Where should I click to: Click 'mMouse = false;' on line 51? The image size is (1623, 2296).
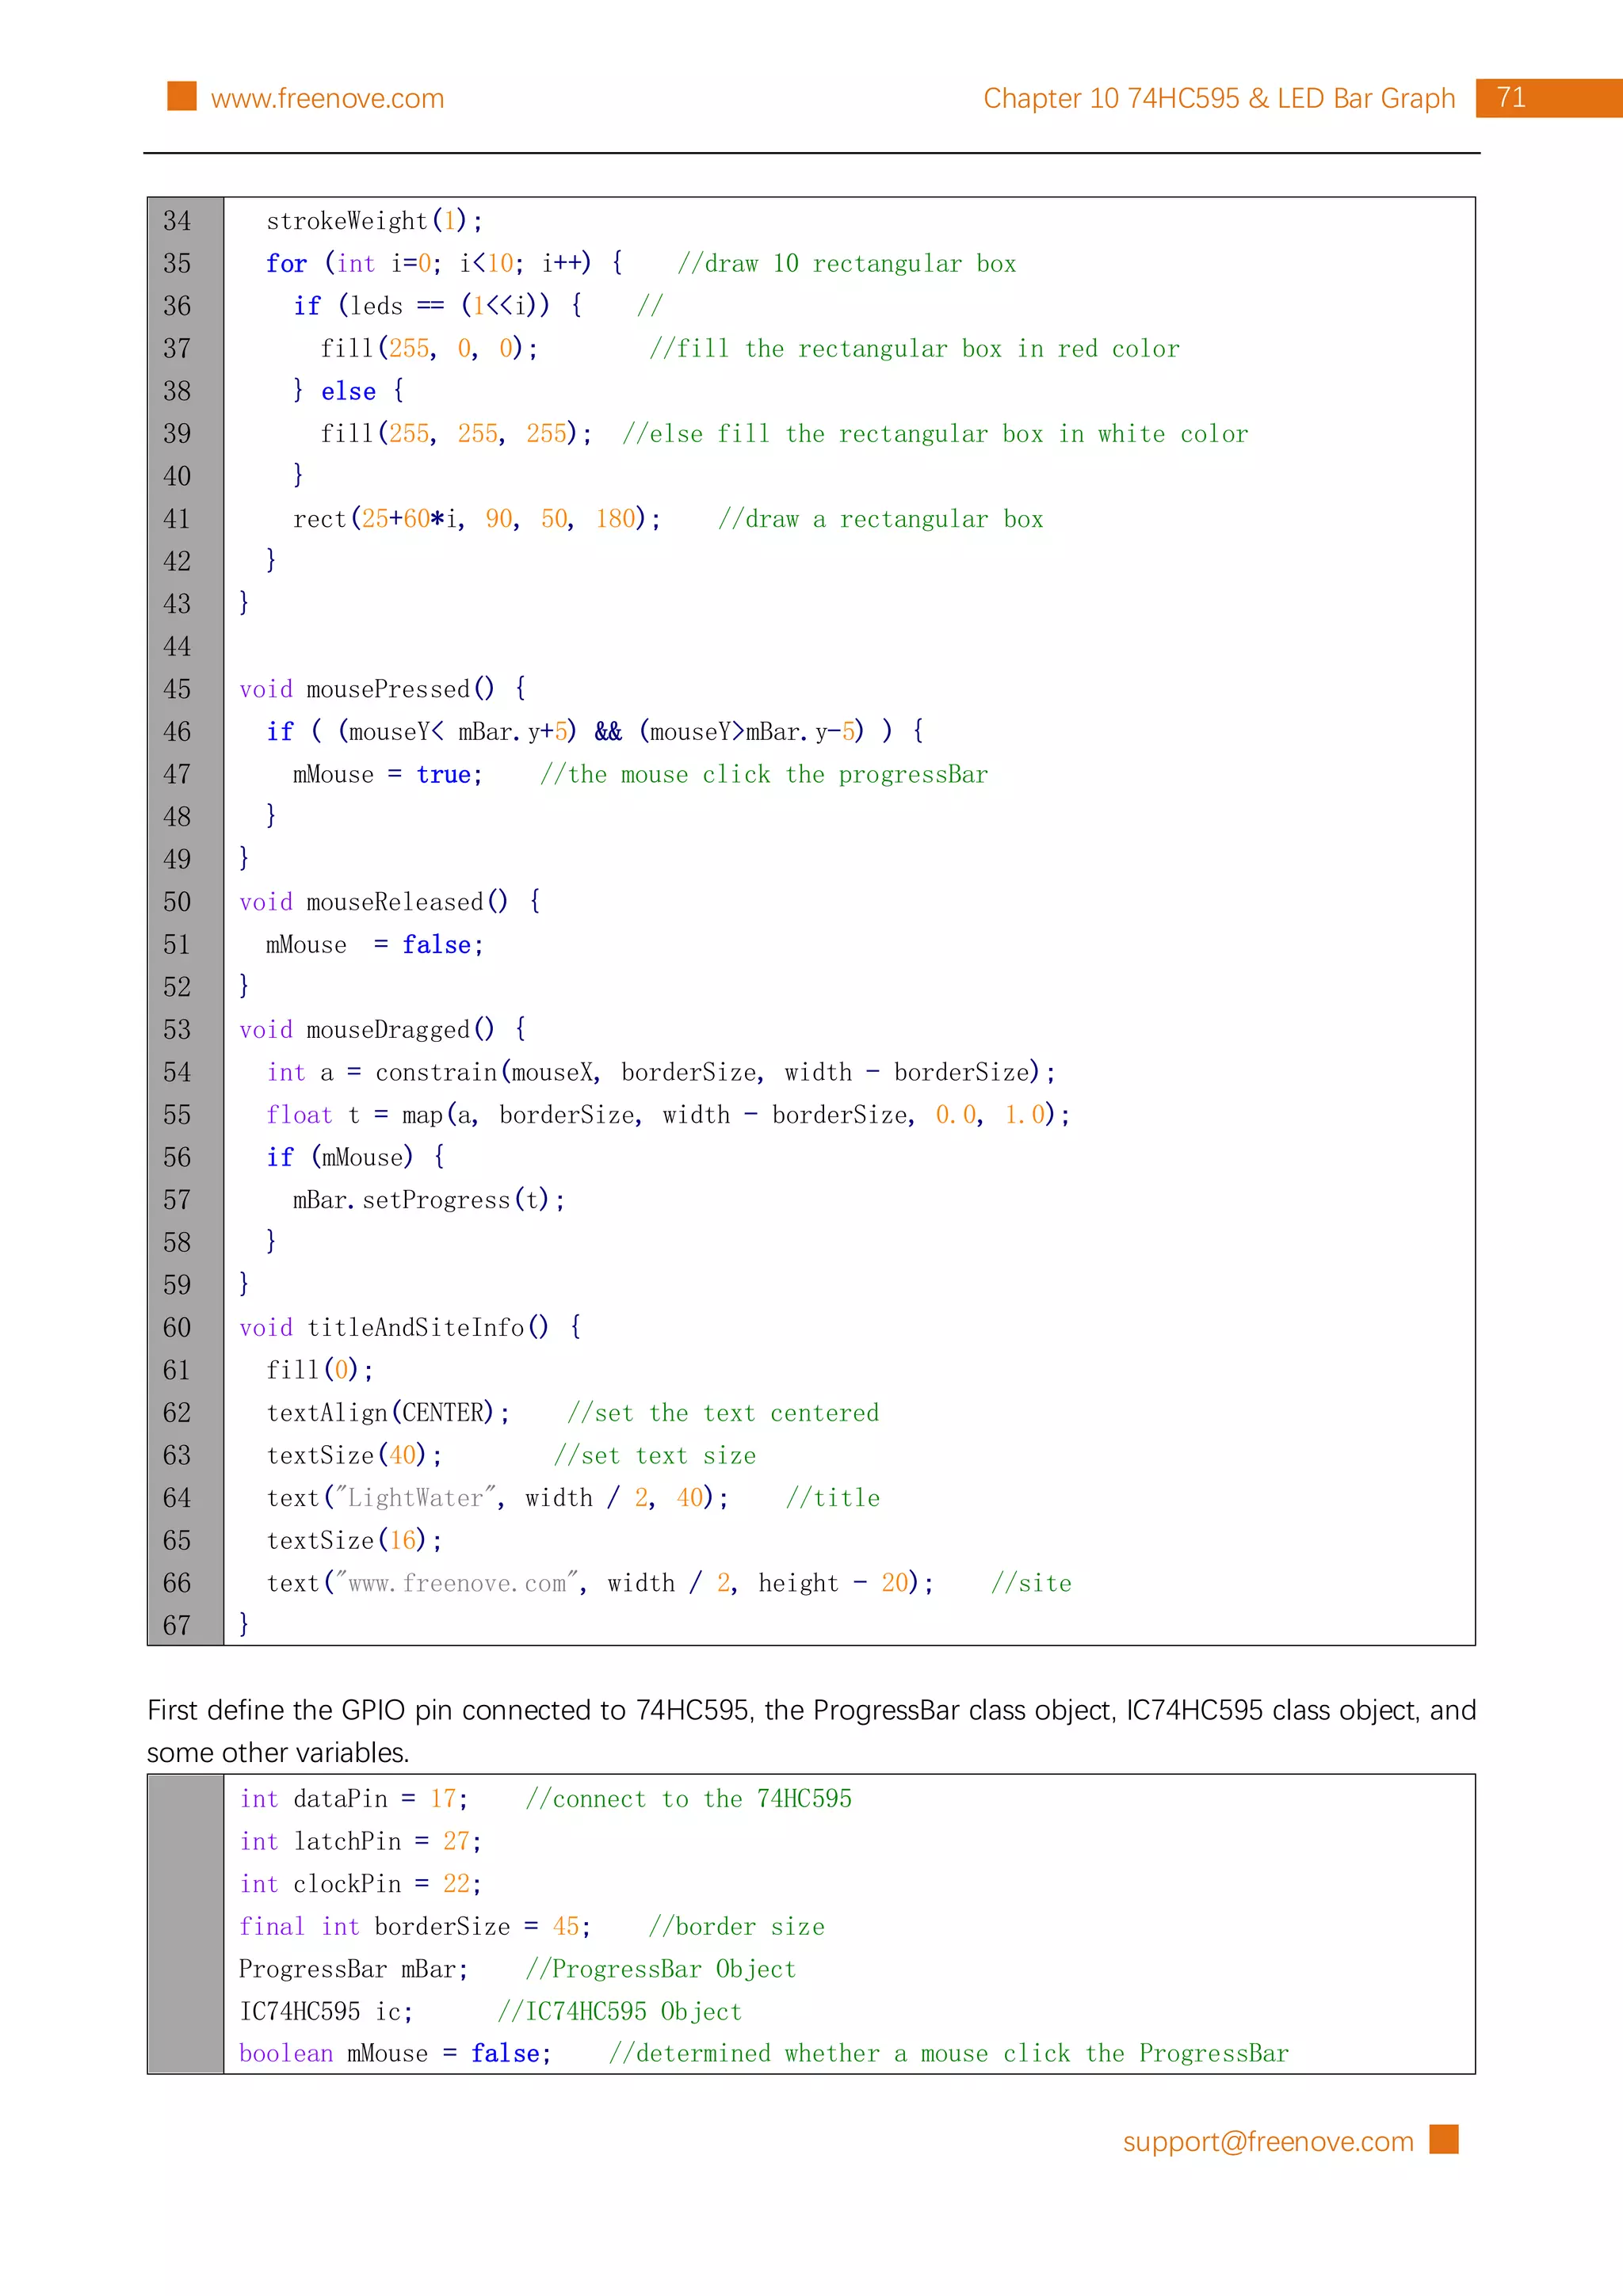(375, 945)
